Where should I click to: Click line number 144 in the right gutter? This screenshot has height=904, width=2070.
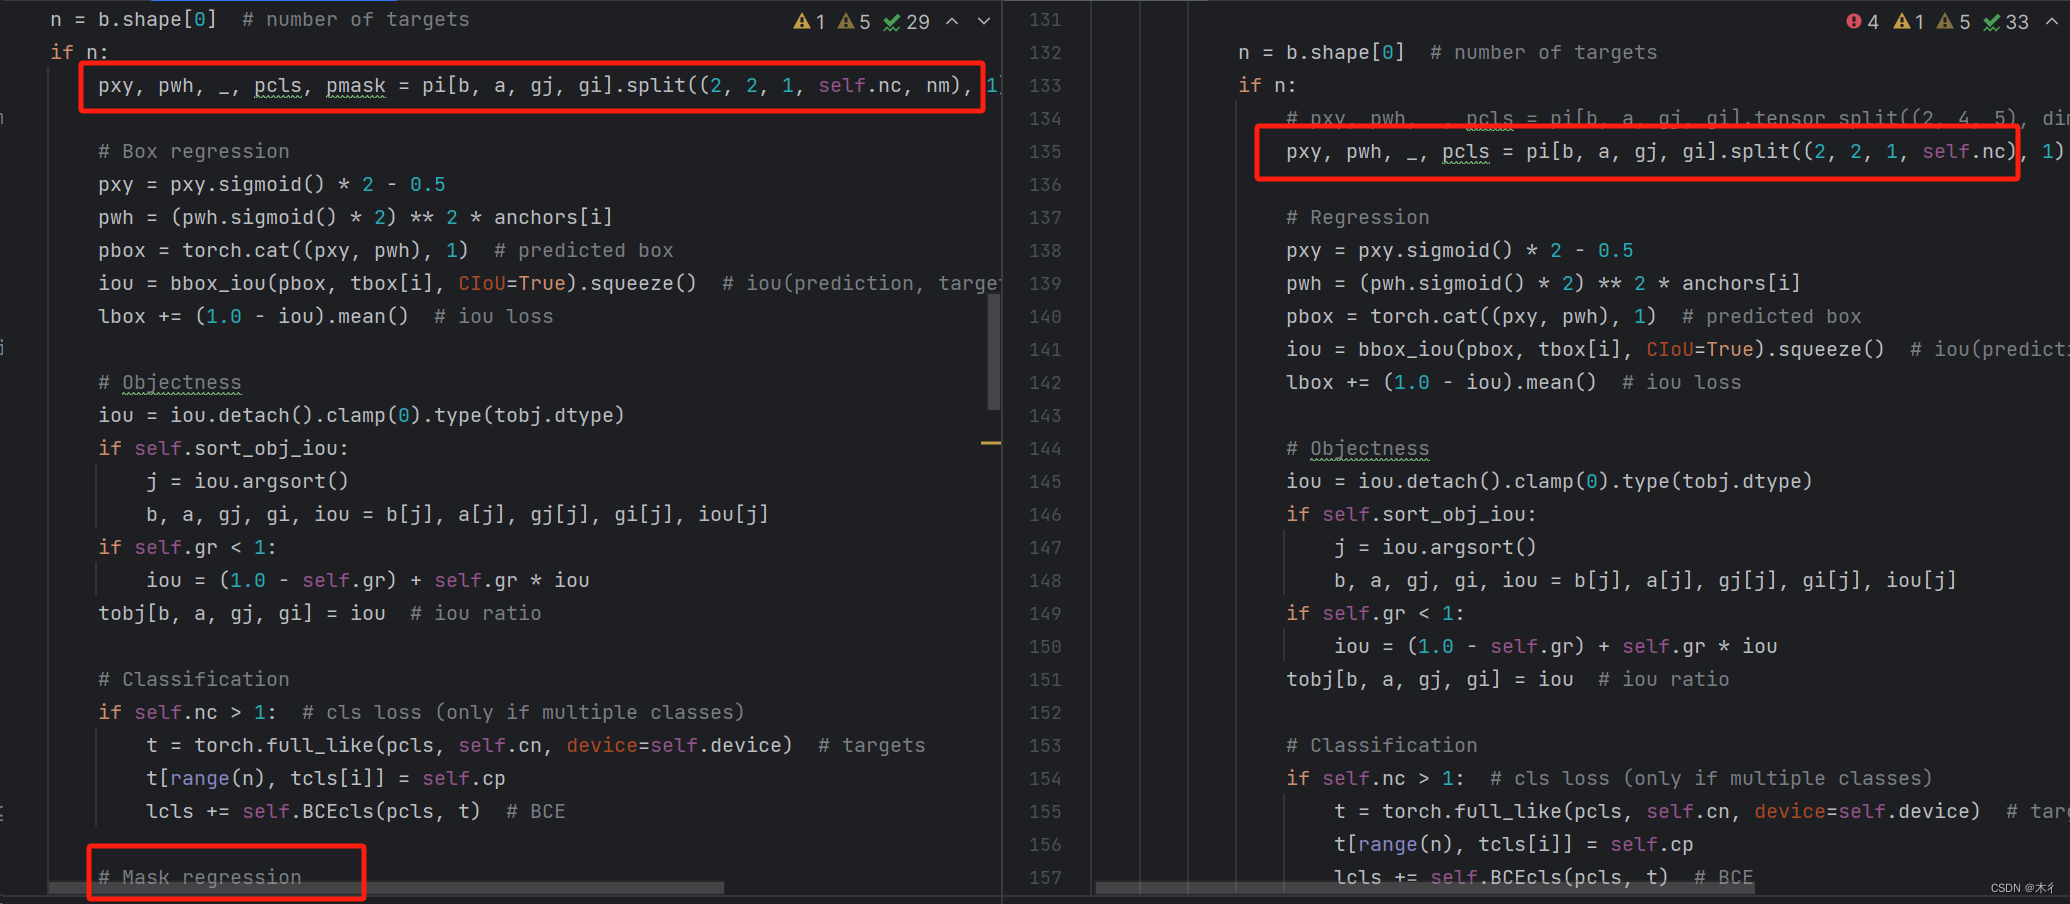(1045, 448)
